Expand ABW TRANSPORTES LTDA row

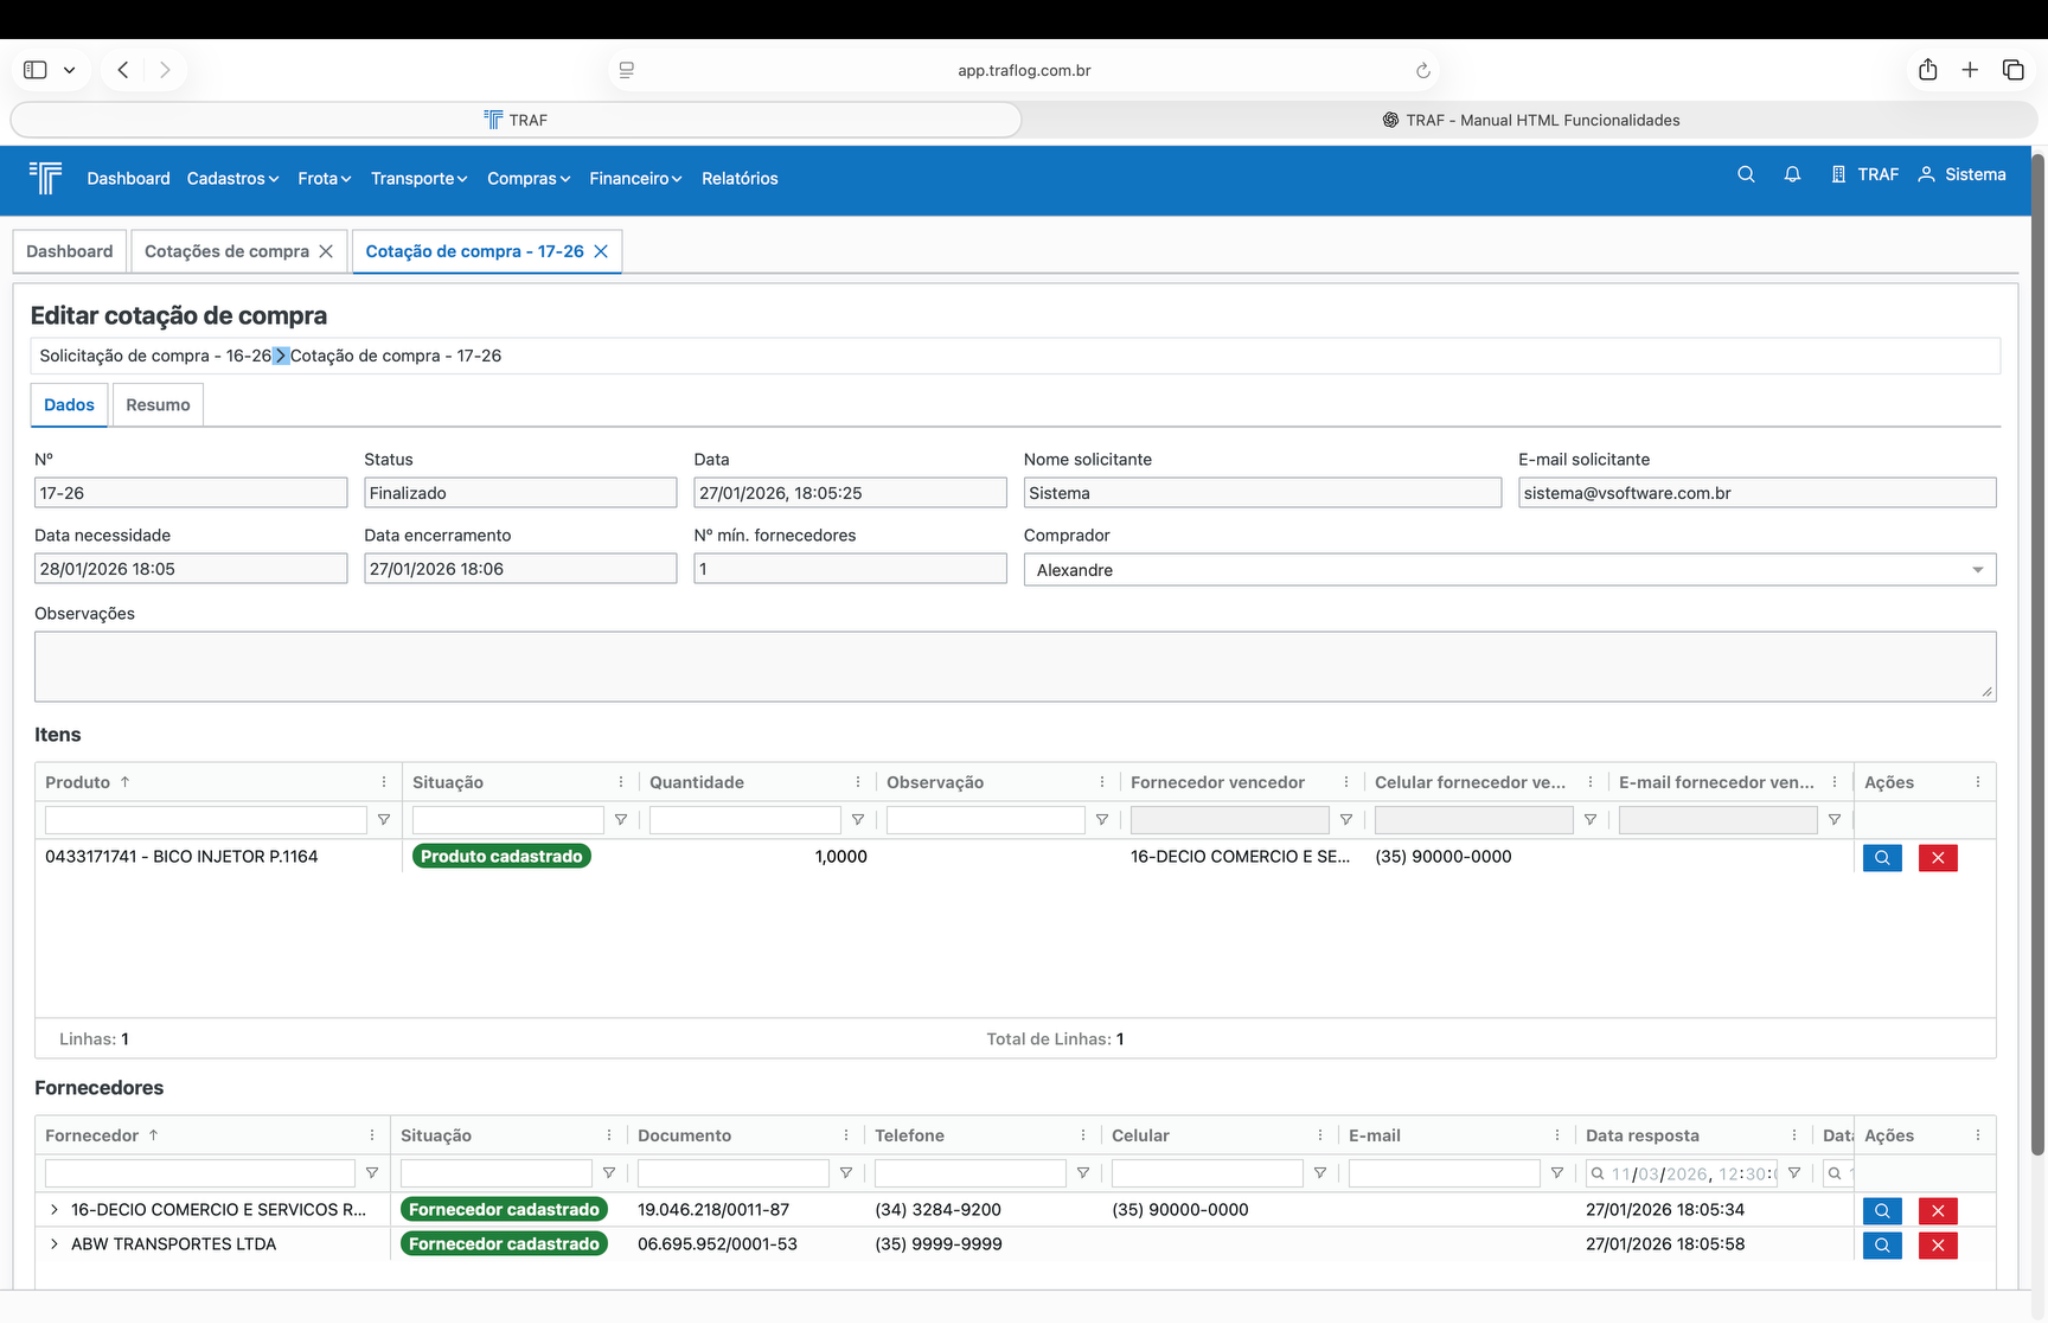54,1244
